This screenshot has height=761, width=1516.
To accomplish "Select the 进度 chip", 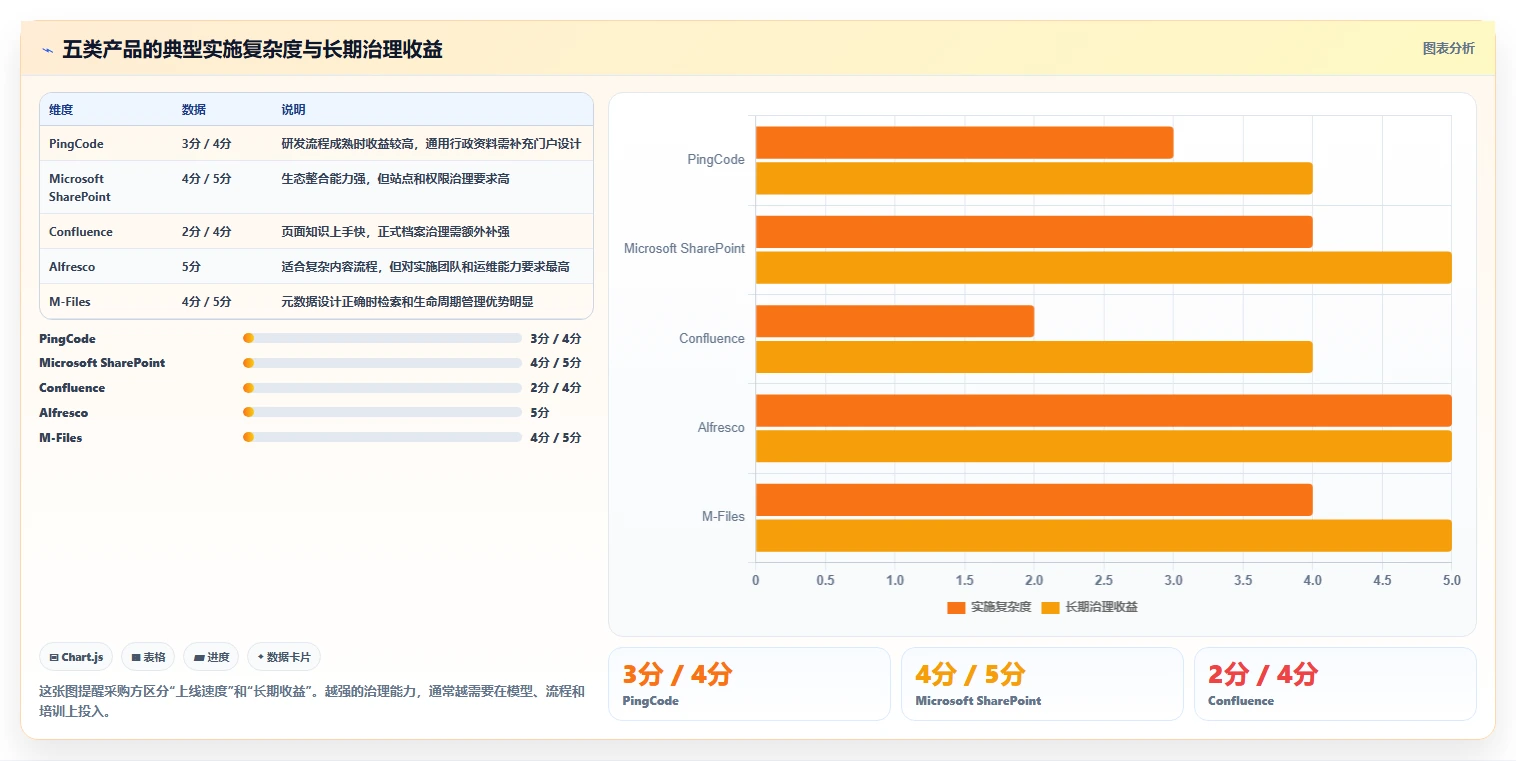I will tap(211, 657).
